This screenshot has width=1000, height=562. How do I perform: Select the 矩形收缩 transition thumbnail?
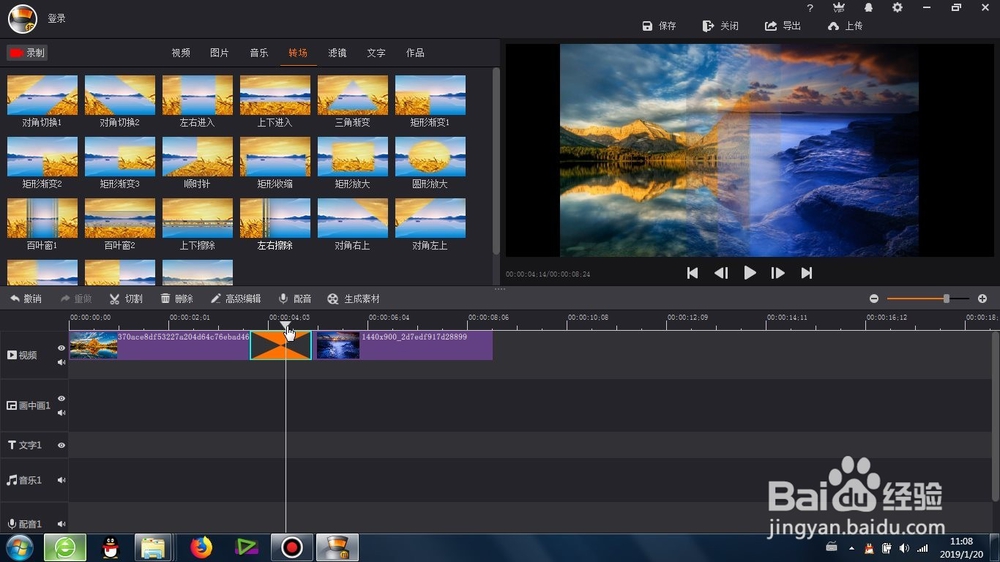(275, 156)
